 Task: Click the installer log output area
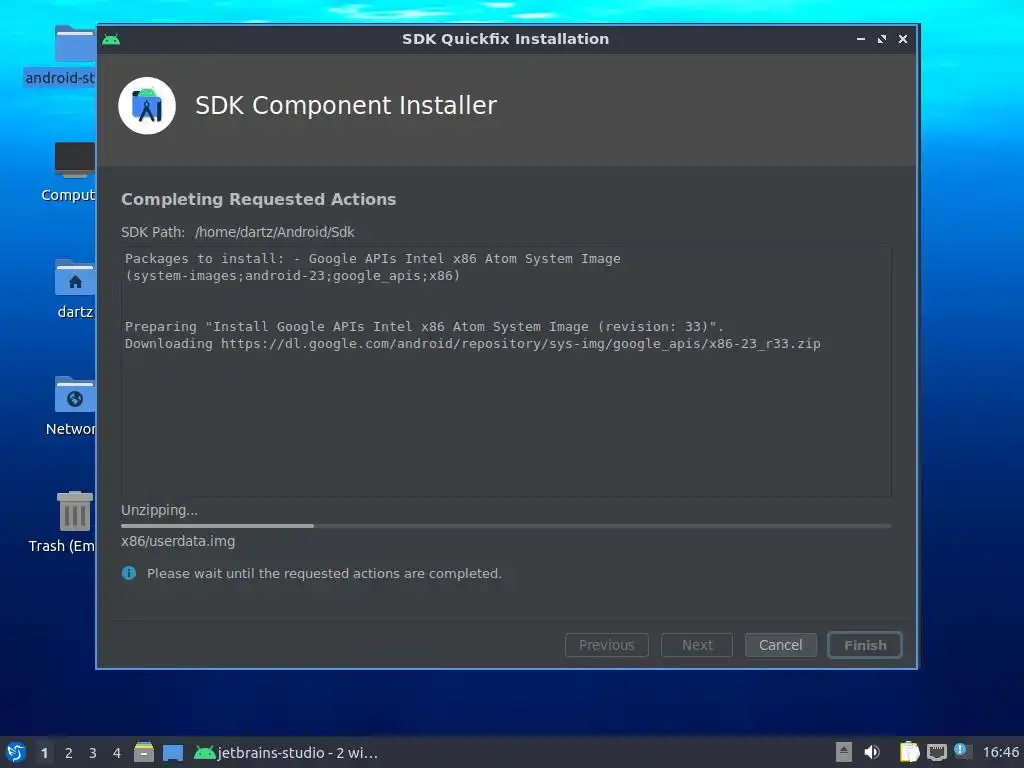coord(506,372)
